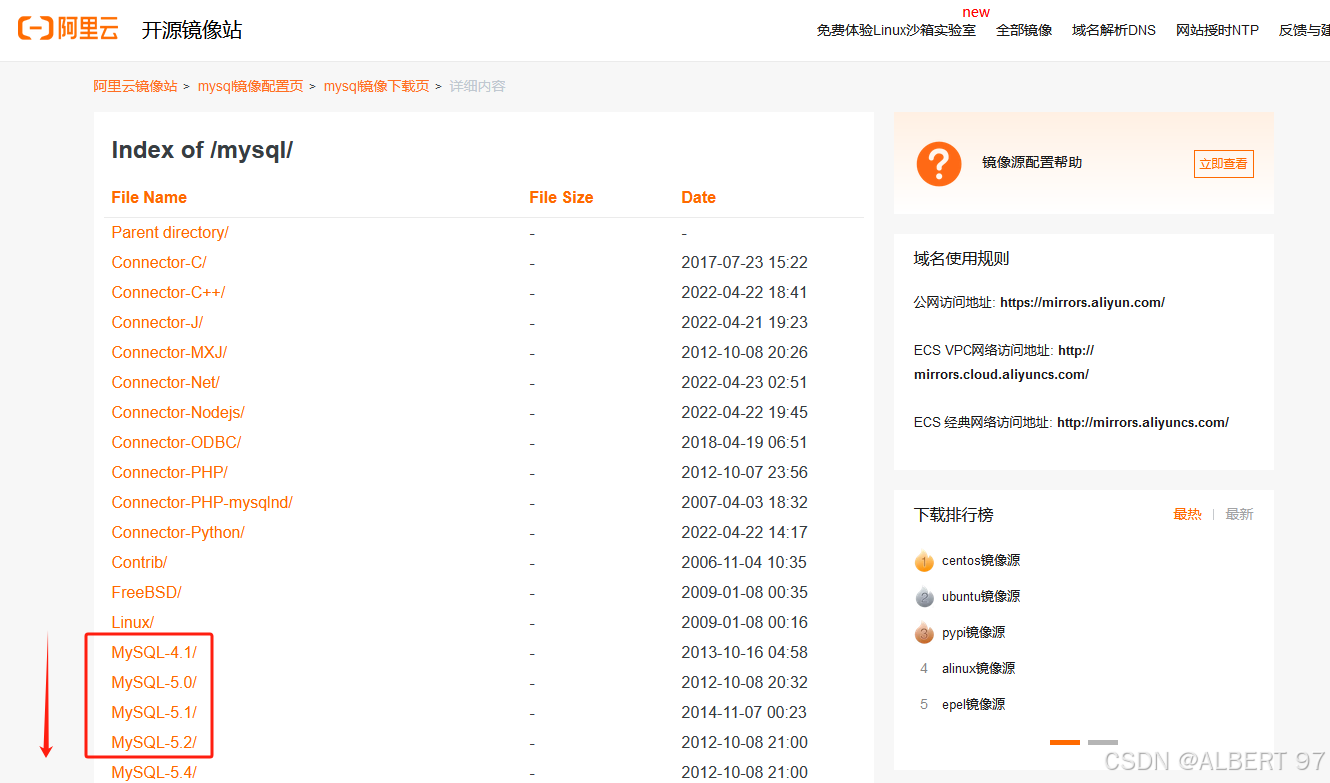This screenshot has width=1330, height=783.
Task: Open 全部镜像 in top navigation
Action: coord(1024,30)
